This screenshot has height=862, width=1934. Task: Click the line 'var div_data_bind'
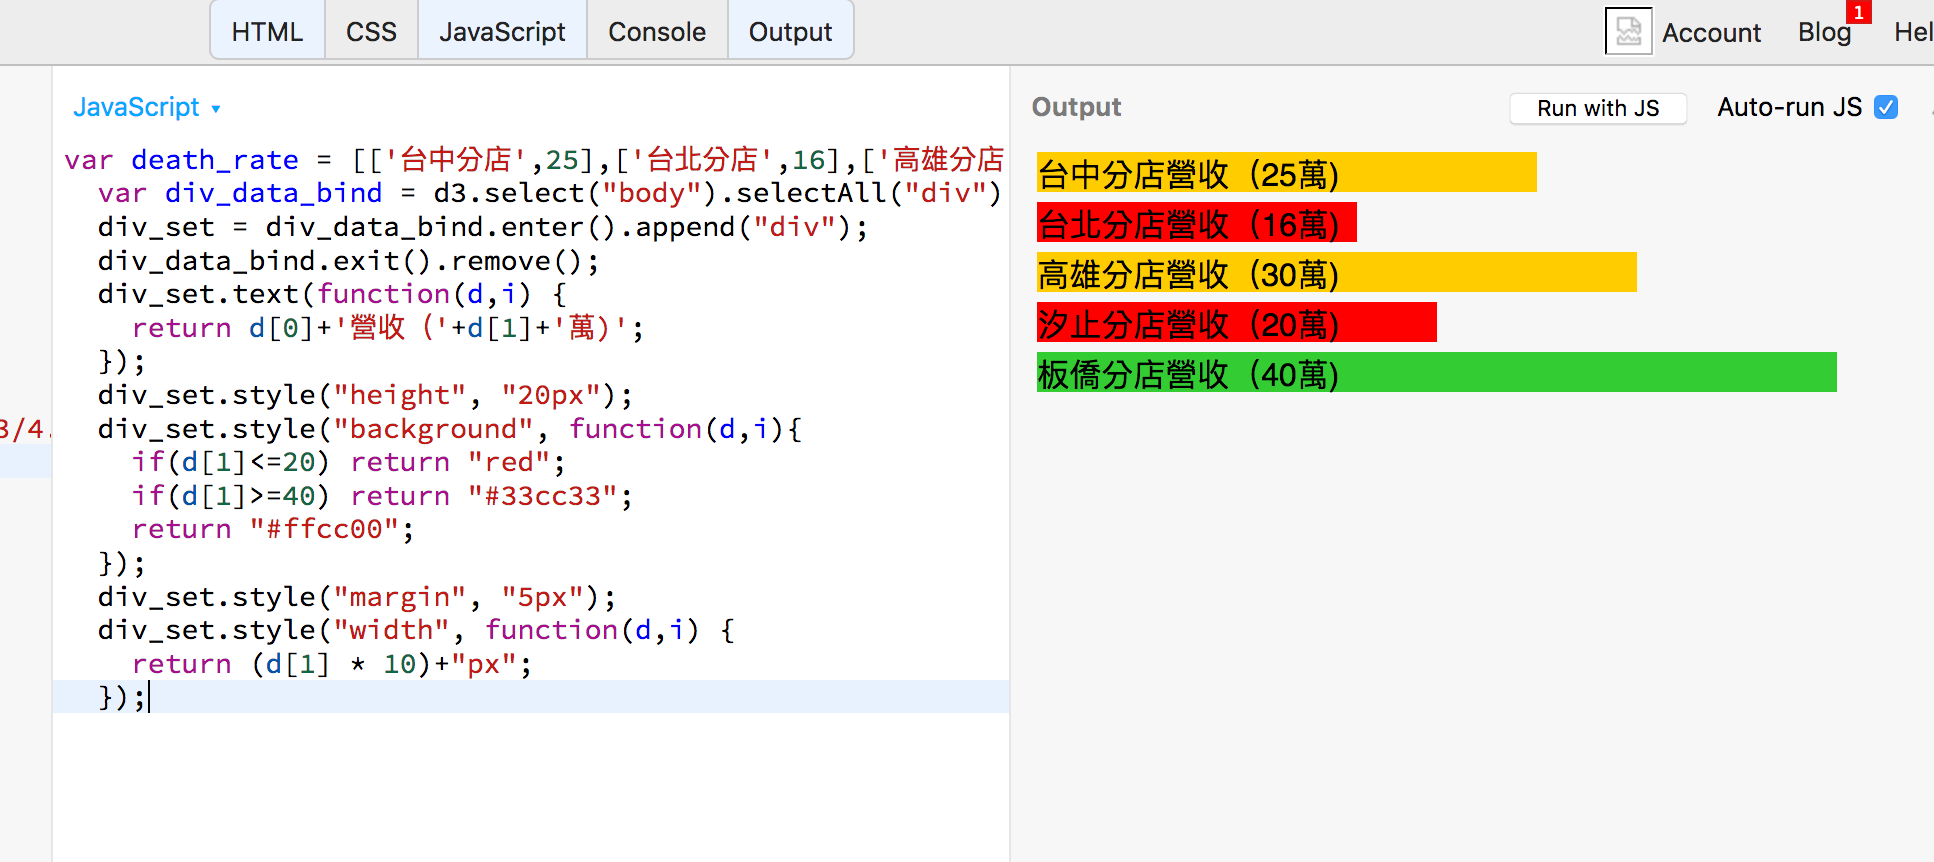click(x=550, y=193)
